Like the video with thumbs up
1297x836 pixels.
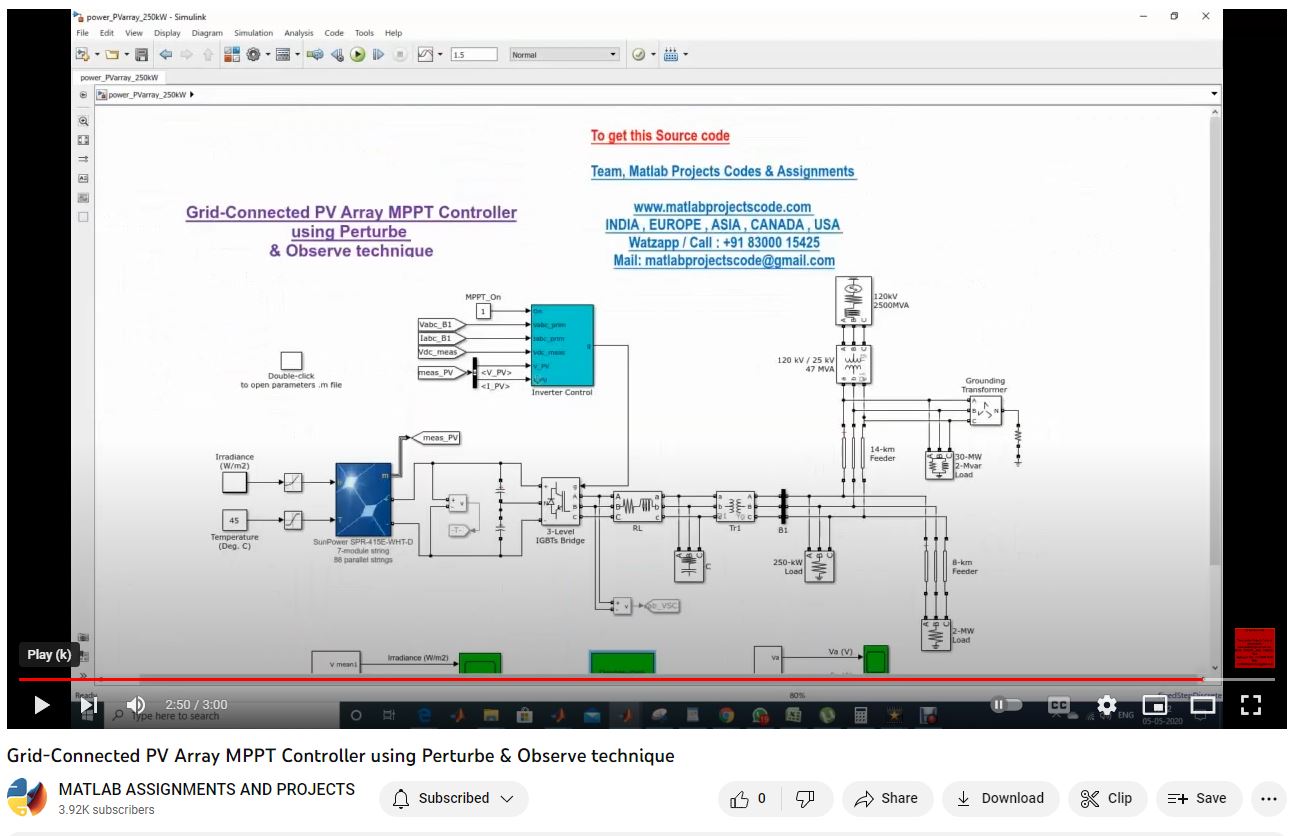point(751,798)
